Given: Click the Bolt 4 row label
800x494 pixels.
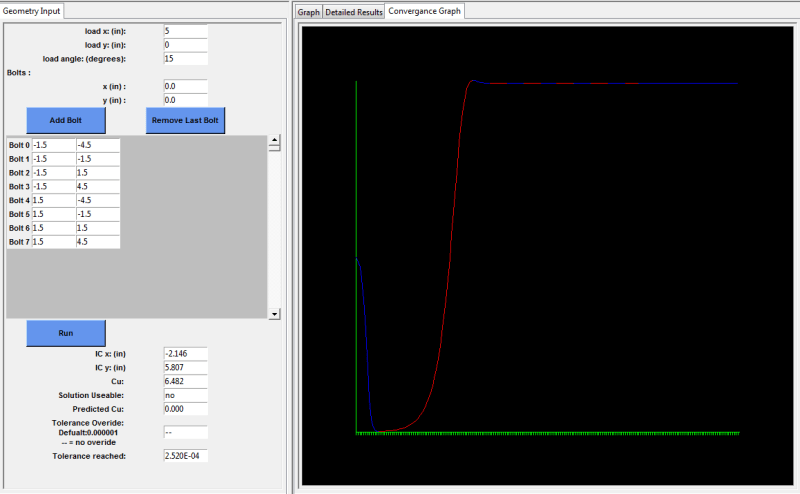Looking at the screenshot, I should [x=19, y=200].
